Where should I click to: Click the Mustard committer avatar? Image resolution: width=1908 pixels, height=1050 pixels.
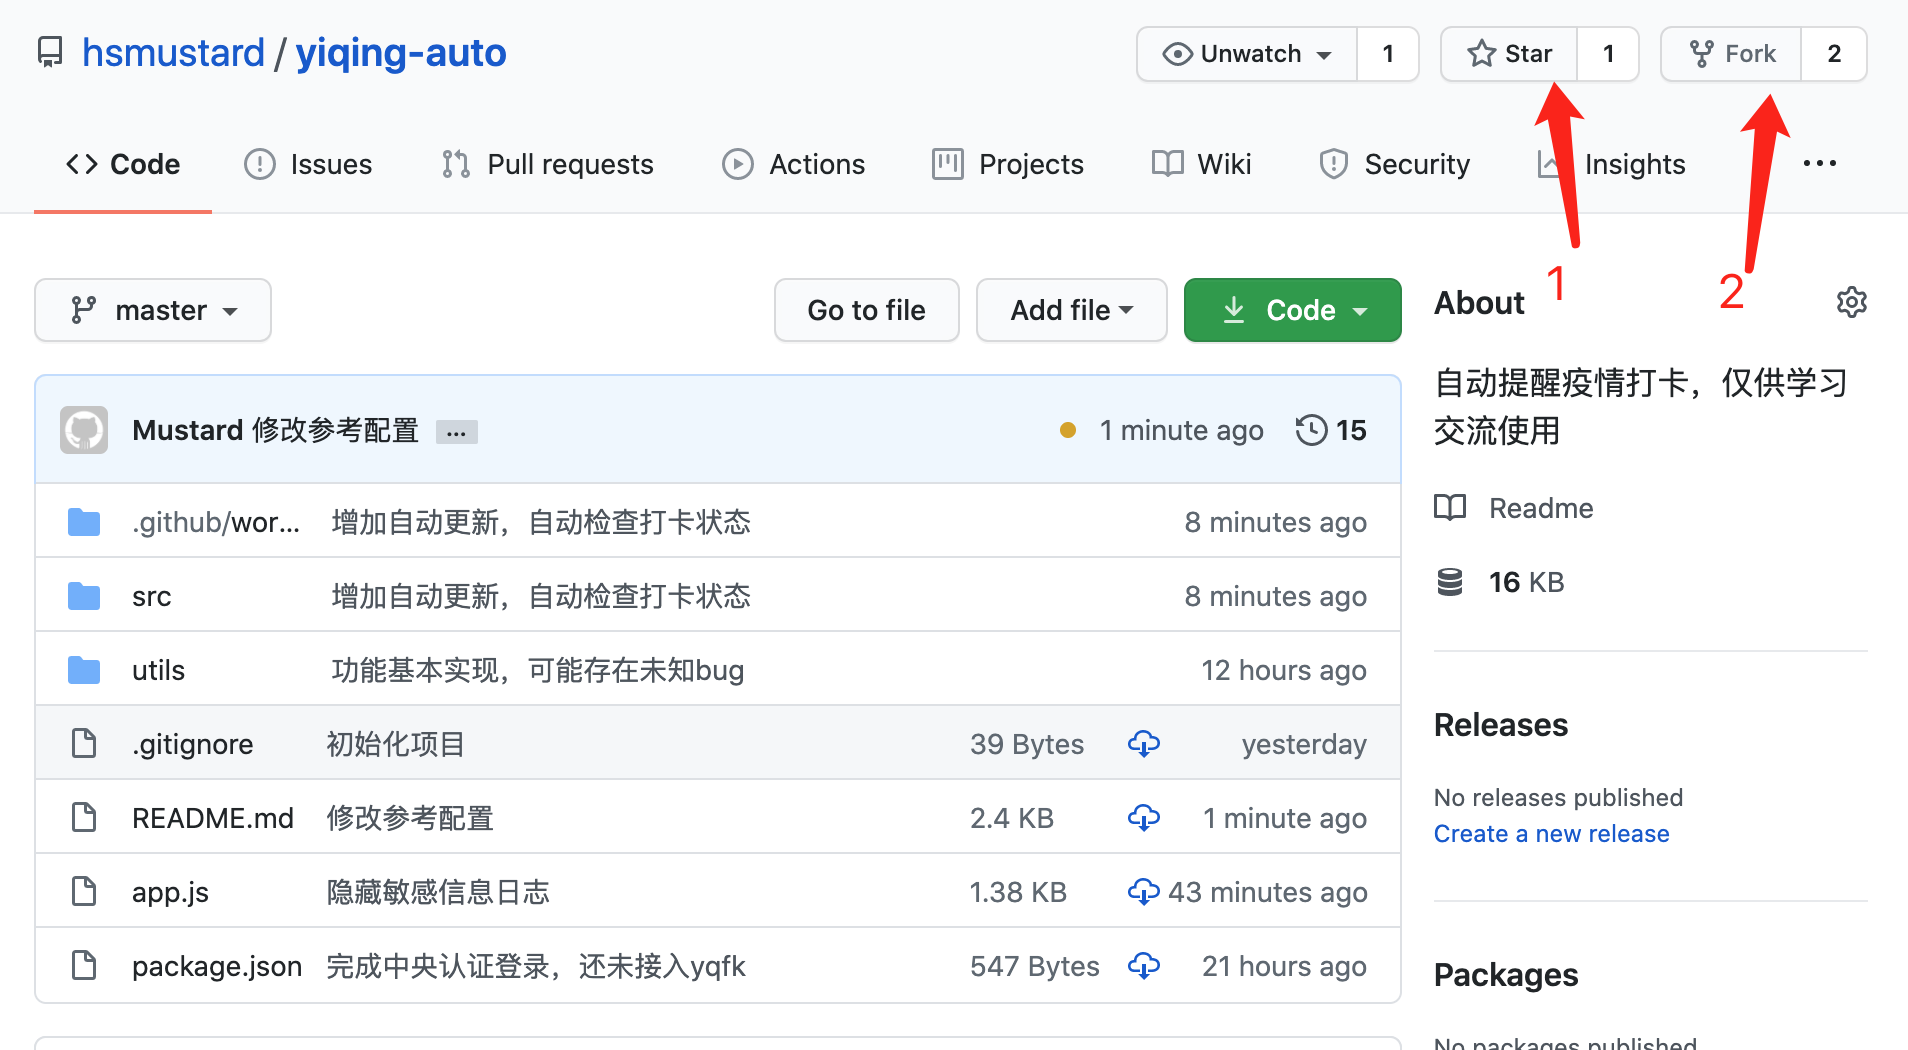[84, 430]
